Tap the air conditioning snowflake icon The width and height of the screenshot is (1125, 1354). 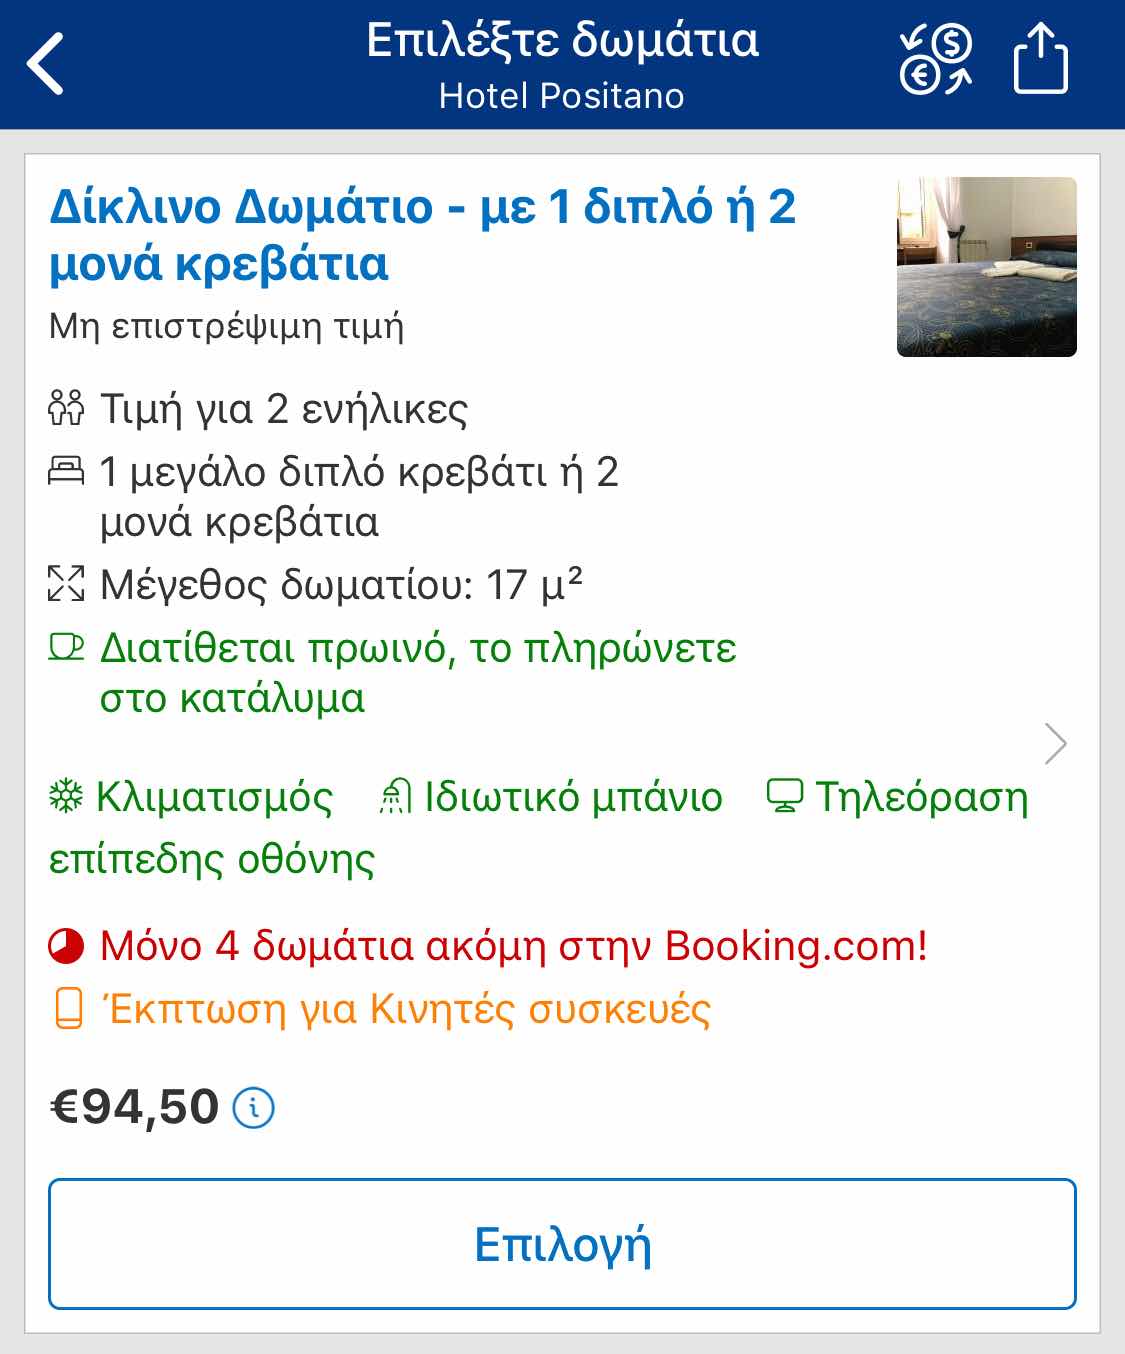coord(67,797)
